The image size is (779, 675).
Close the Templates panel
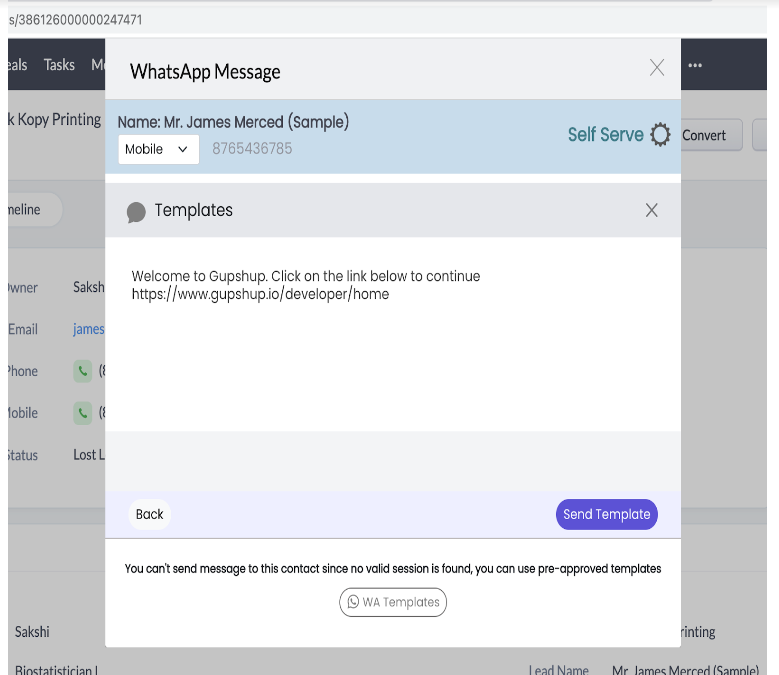click(x=651, y=210)
